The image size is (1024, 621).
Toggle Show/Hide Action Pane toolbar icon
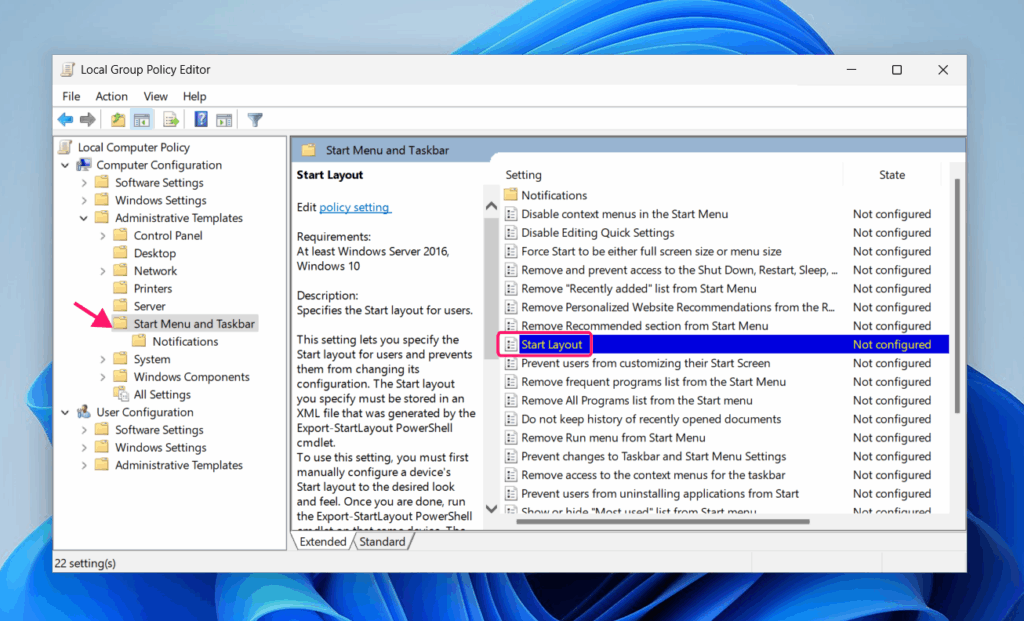(224, 119)
